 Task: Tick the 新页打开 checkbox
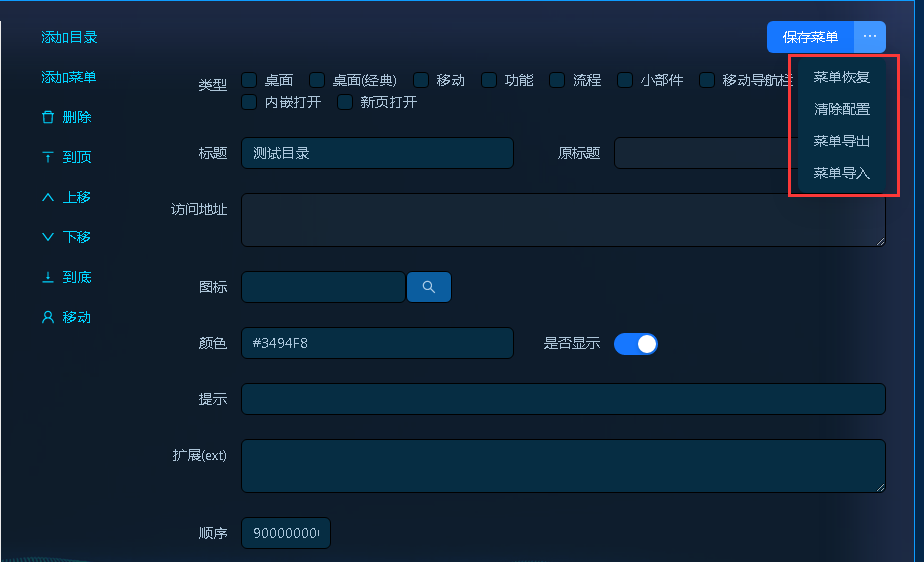345,102
